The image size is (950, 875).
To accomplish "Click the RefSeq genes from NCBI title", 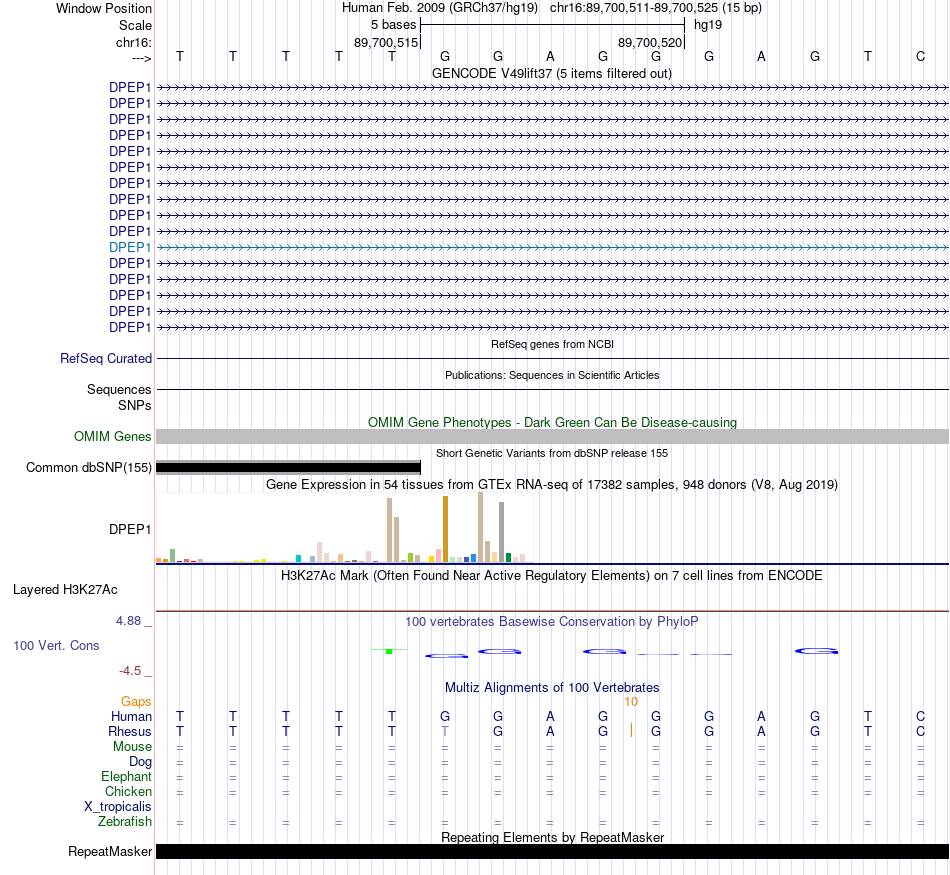I will point(552,344).
